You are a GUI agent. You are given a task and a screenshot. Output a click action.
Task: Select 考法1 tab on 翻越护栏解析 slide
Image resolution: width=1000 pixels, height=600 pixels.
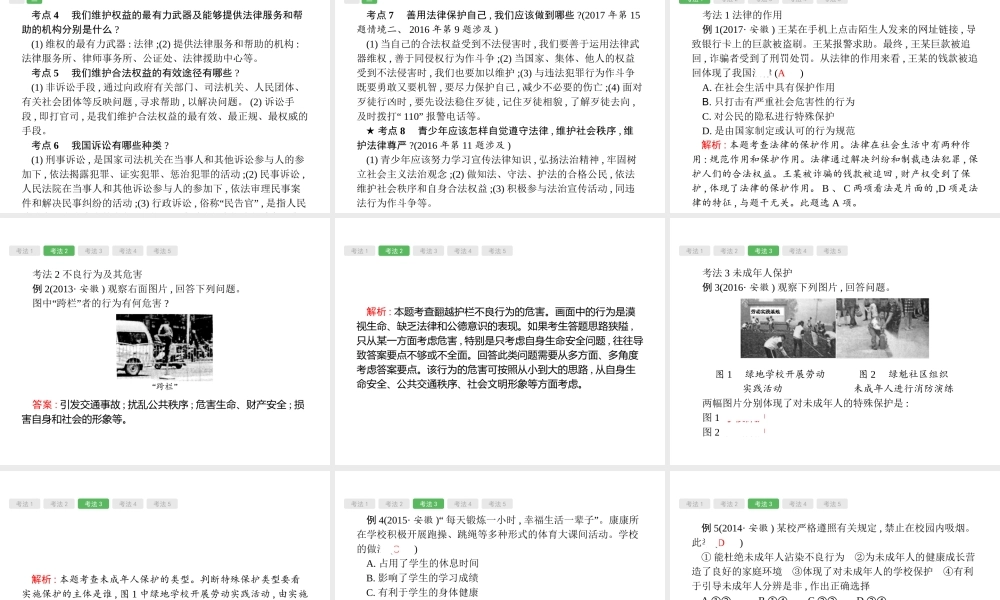(x=359, y=251)
